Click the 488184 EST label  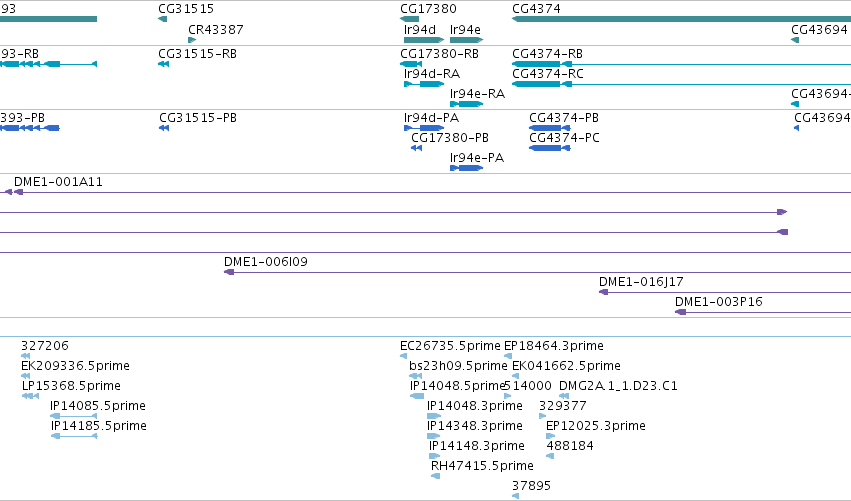click(x=570, y=446)
